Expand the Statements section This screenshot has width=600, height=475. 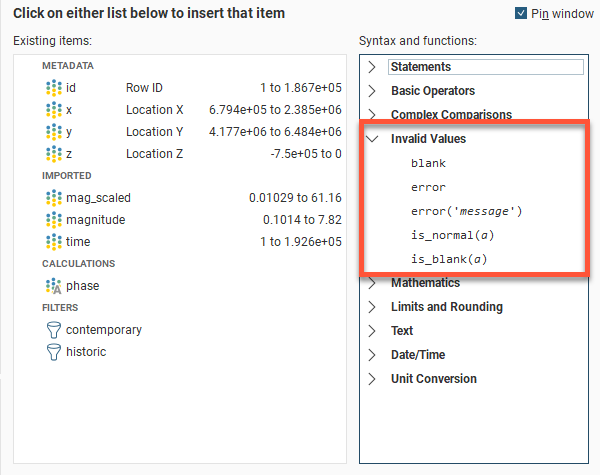[x=372, y=67]
